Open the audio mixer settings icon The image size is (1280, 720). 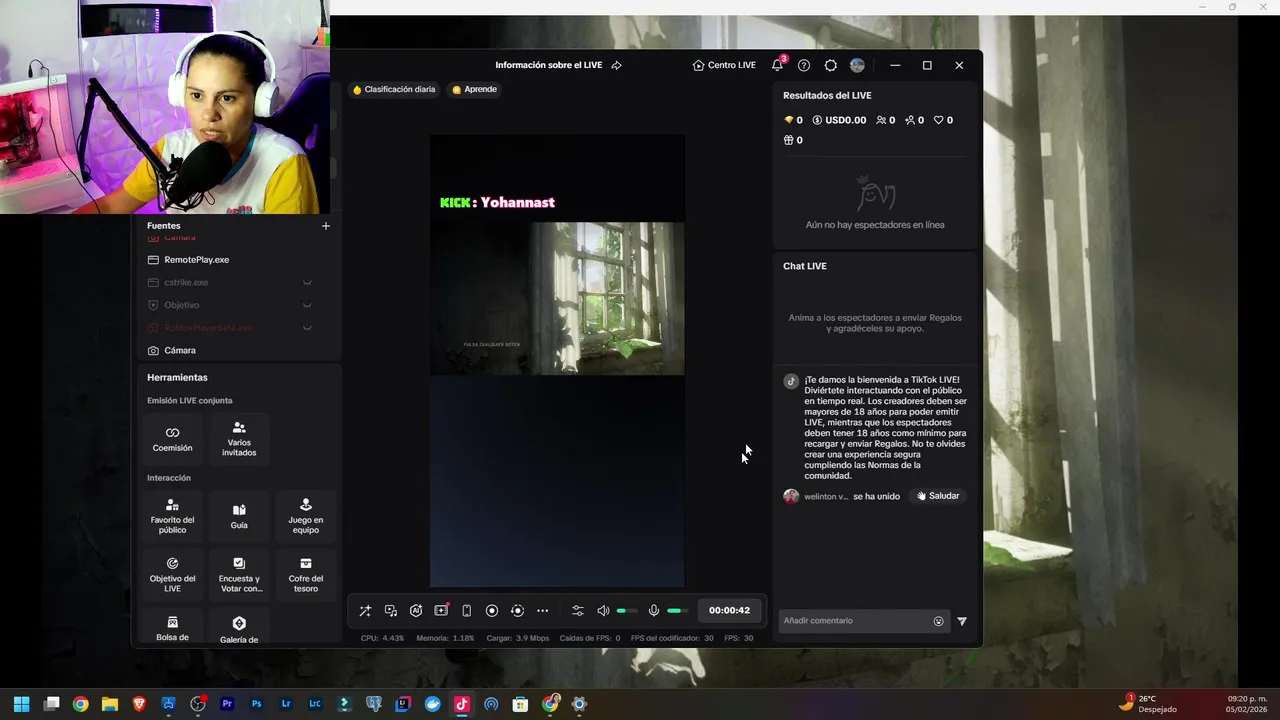point(578,611)
